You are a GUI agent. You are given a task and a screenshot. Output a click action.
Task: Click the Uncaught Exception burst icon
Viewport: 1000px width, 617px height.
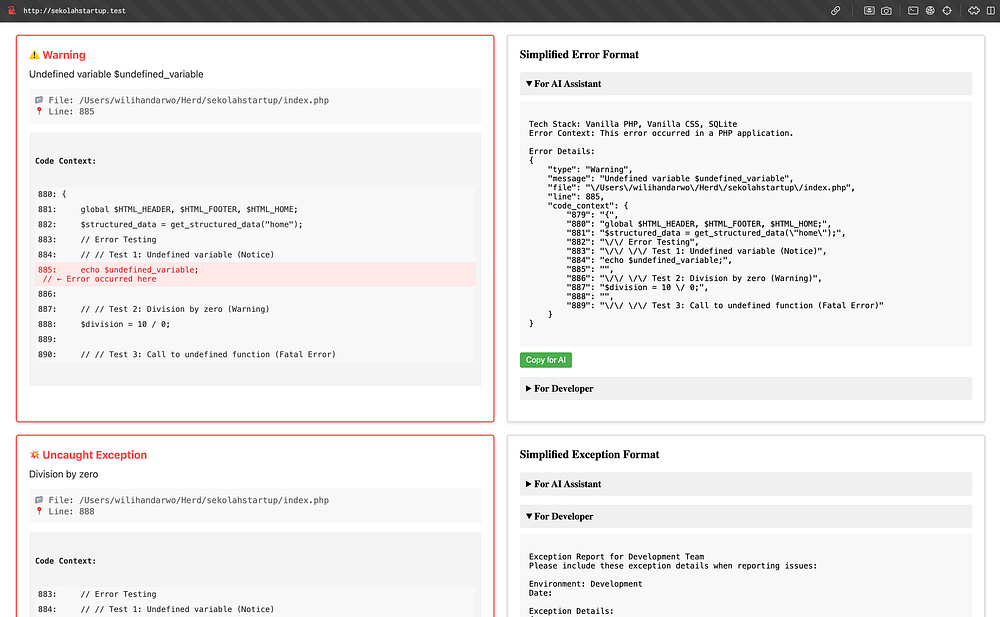tap(34, 455)
